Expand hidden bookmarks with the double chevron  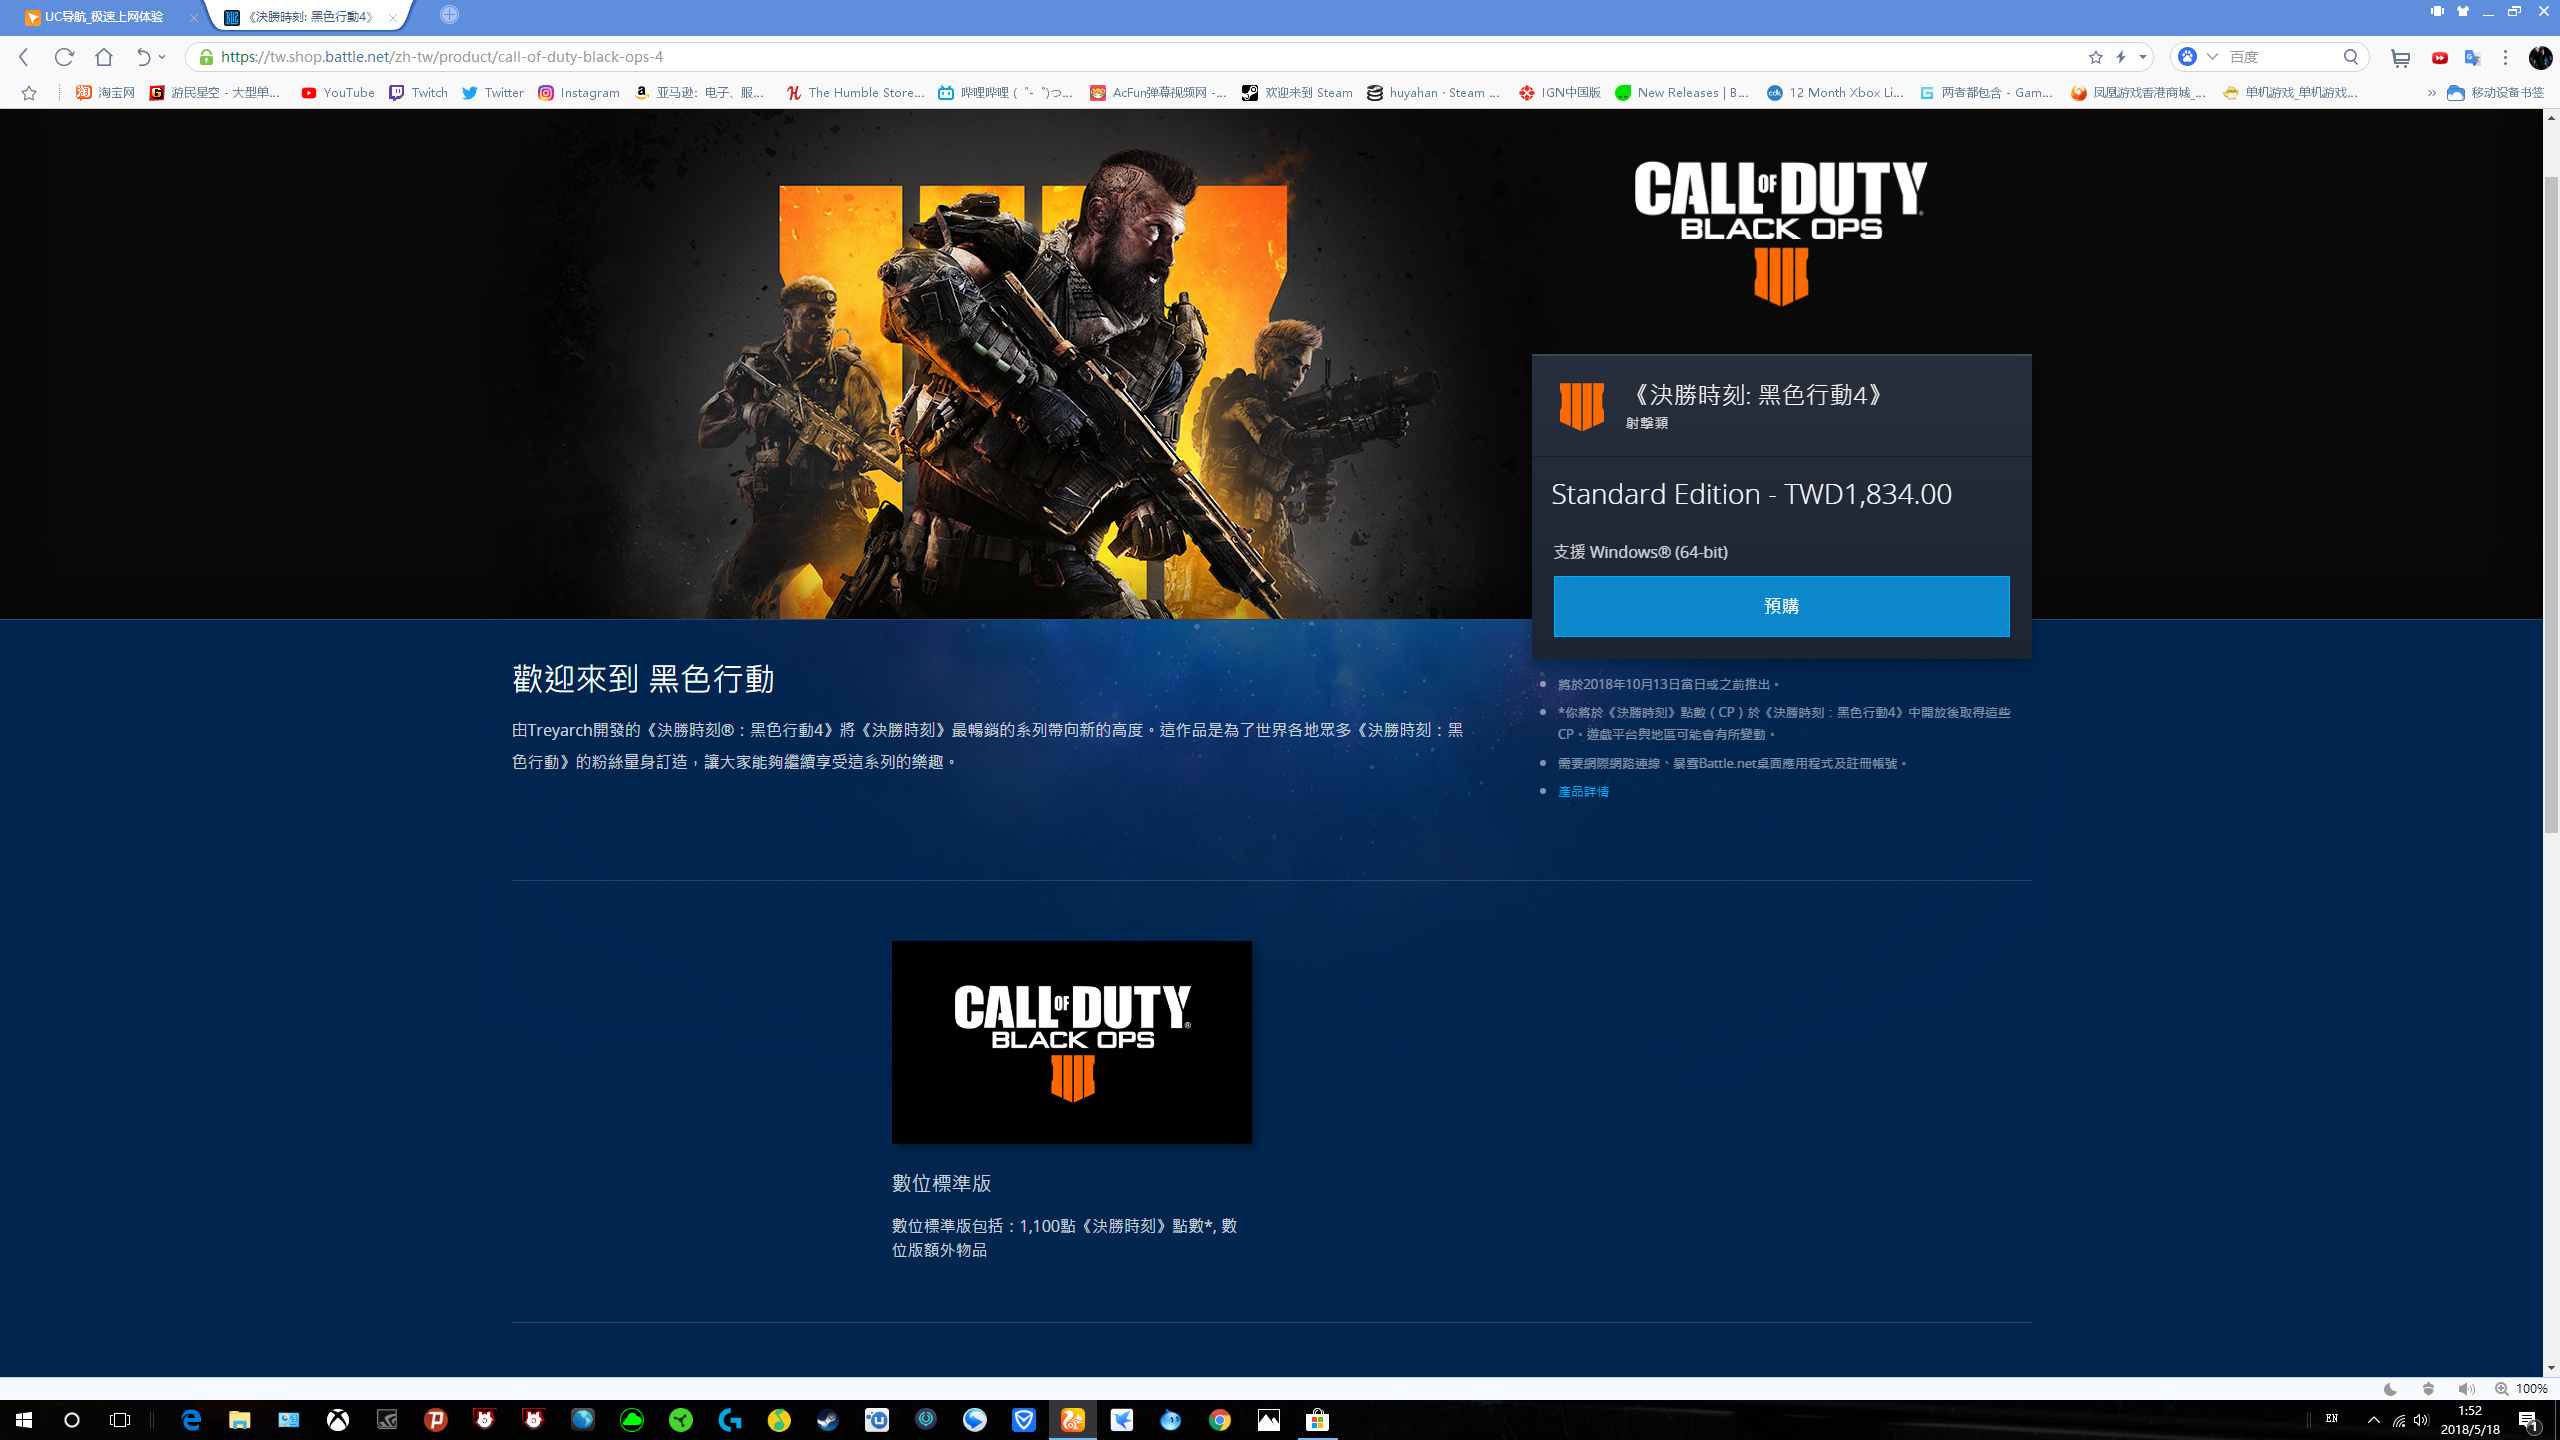point(2432,93)
